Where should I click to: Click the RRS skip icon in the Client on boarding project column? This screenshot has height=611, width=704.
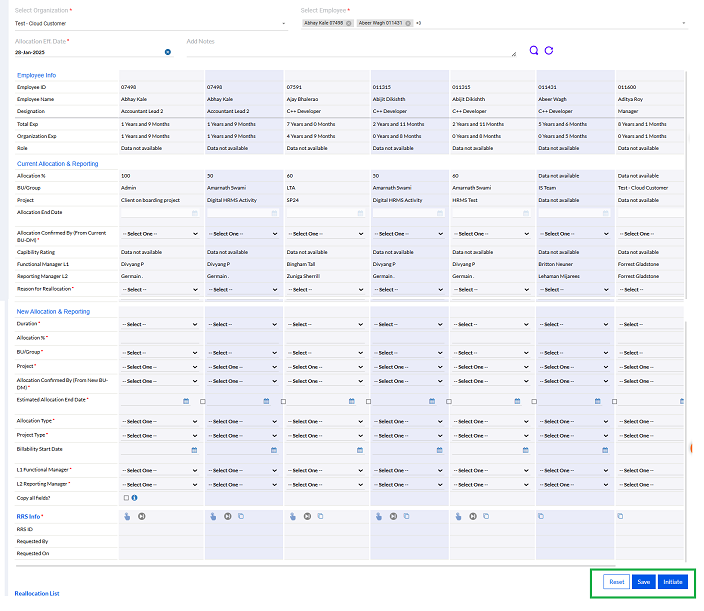[141, 517]
